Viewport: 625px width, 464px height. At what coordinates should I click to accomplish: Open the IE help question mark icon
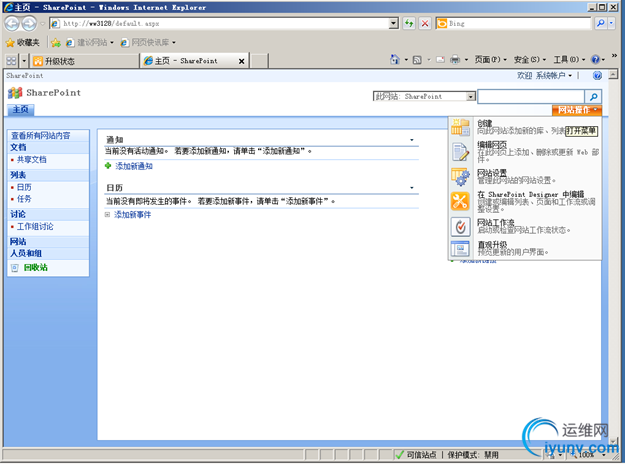coord(596,60)
